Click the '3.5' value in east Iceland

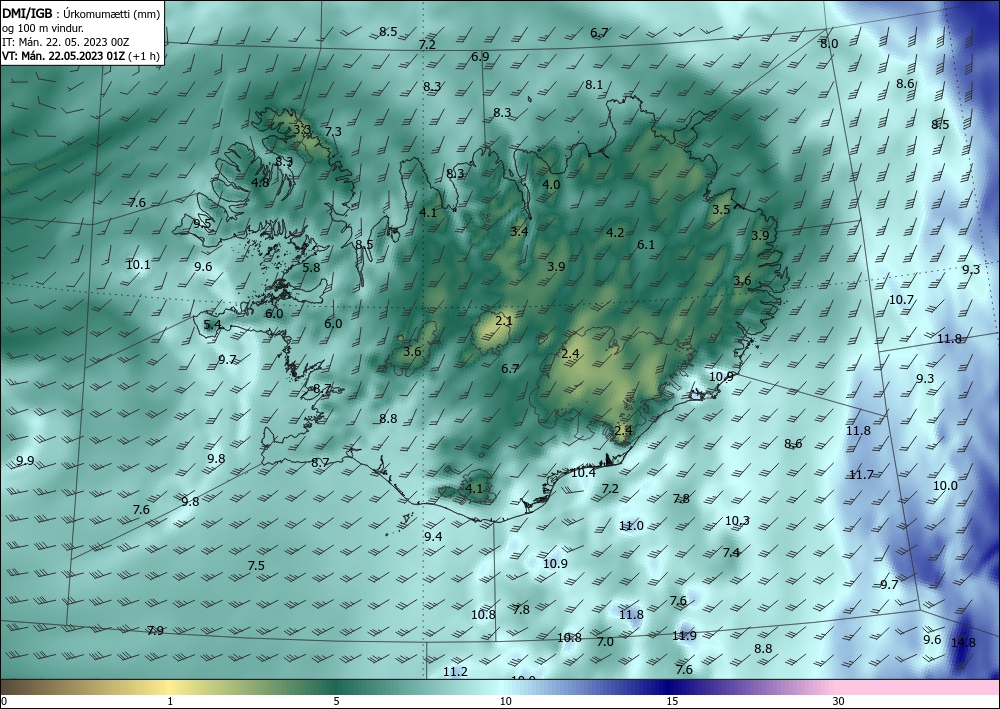point(721,210)
